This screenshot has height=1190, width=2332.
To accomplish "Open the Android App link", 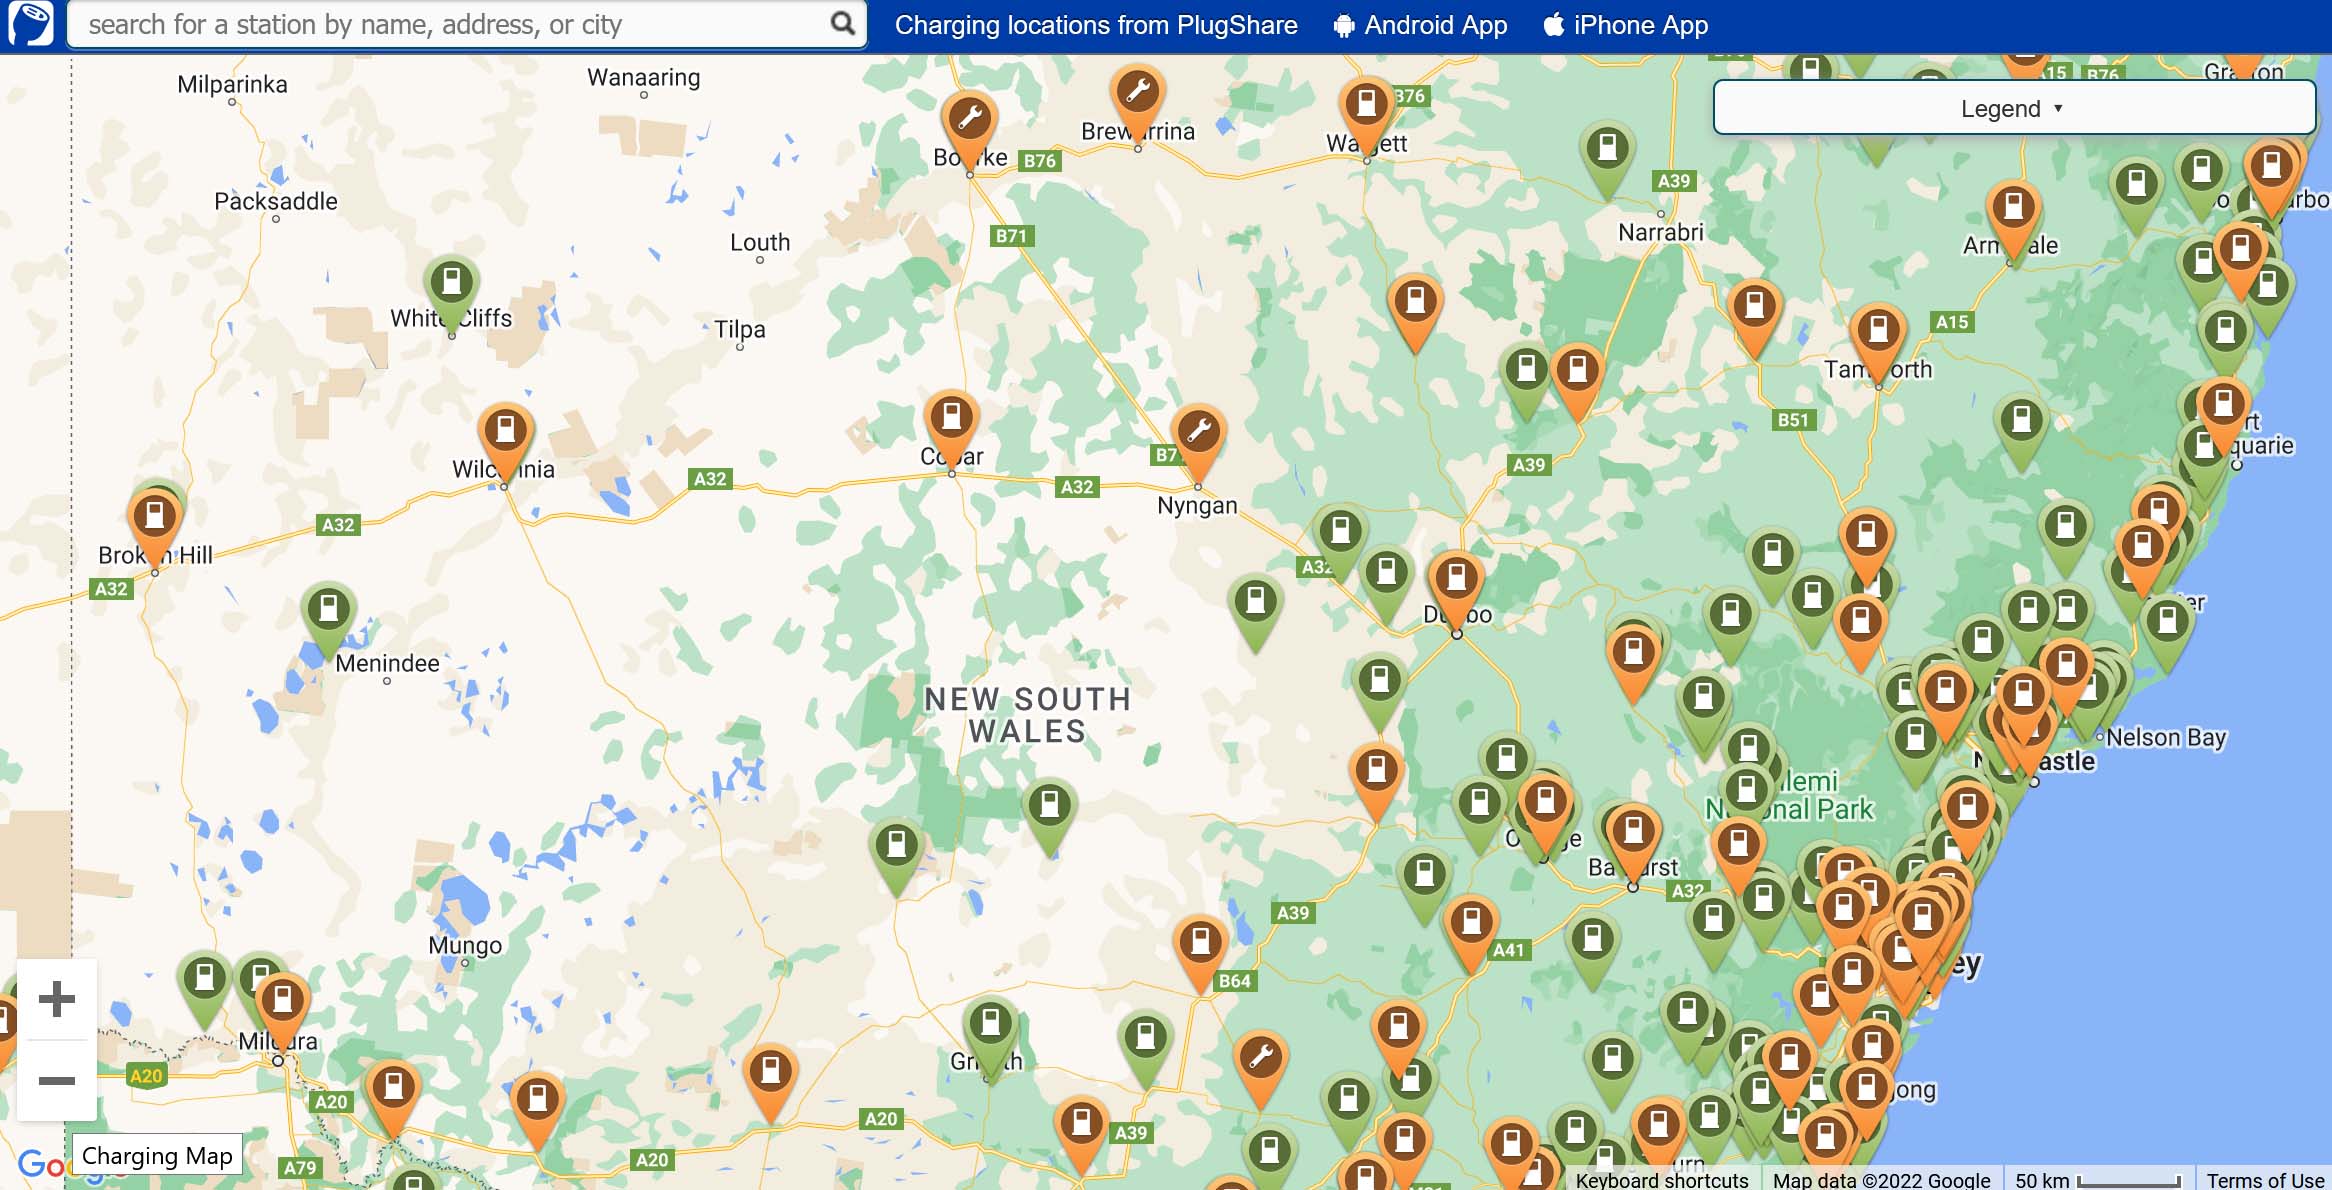I will (1420, 25).
